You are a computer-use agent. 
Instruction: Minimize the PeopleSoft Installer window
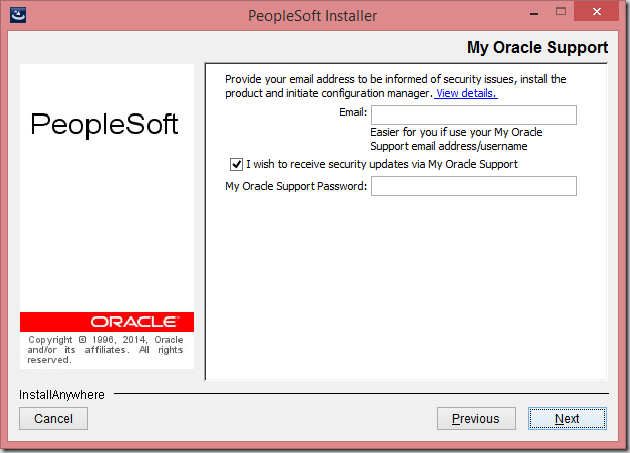point(534,14)
